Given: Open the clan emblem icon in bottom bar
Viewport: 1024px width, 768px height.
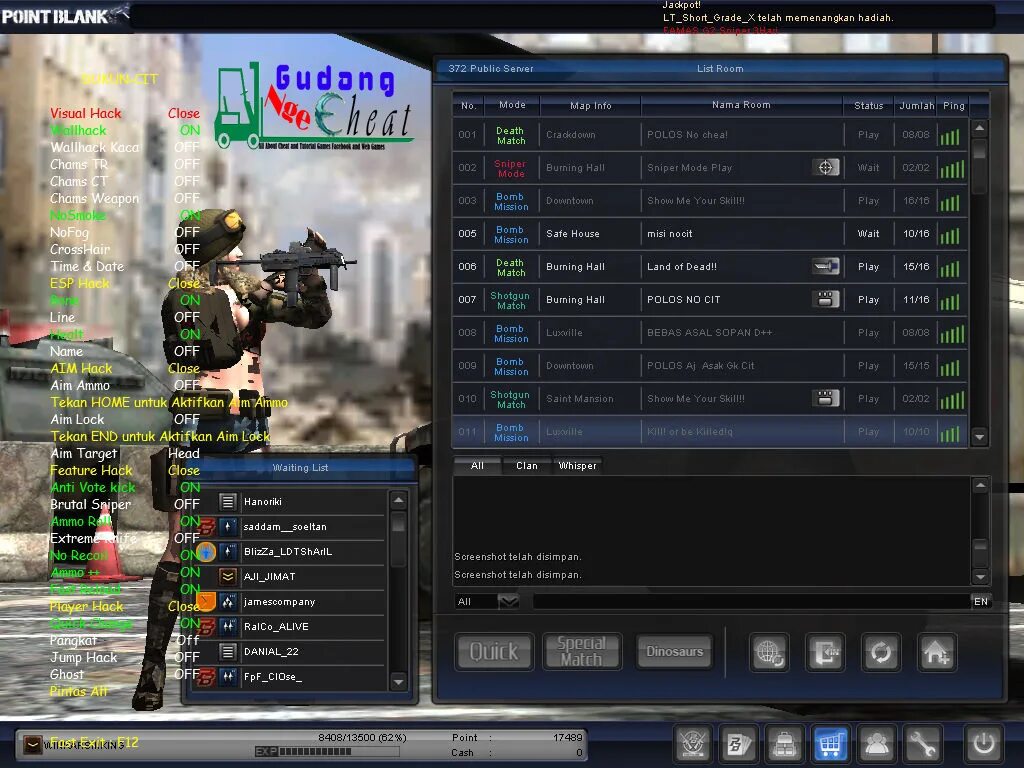Looking at the screenshot, I should (692, 743).
